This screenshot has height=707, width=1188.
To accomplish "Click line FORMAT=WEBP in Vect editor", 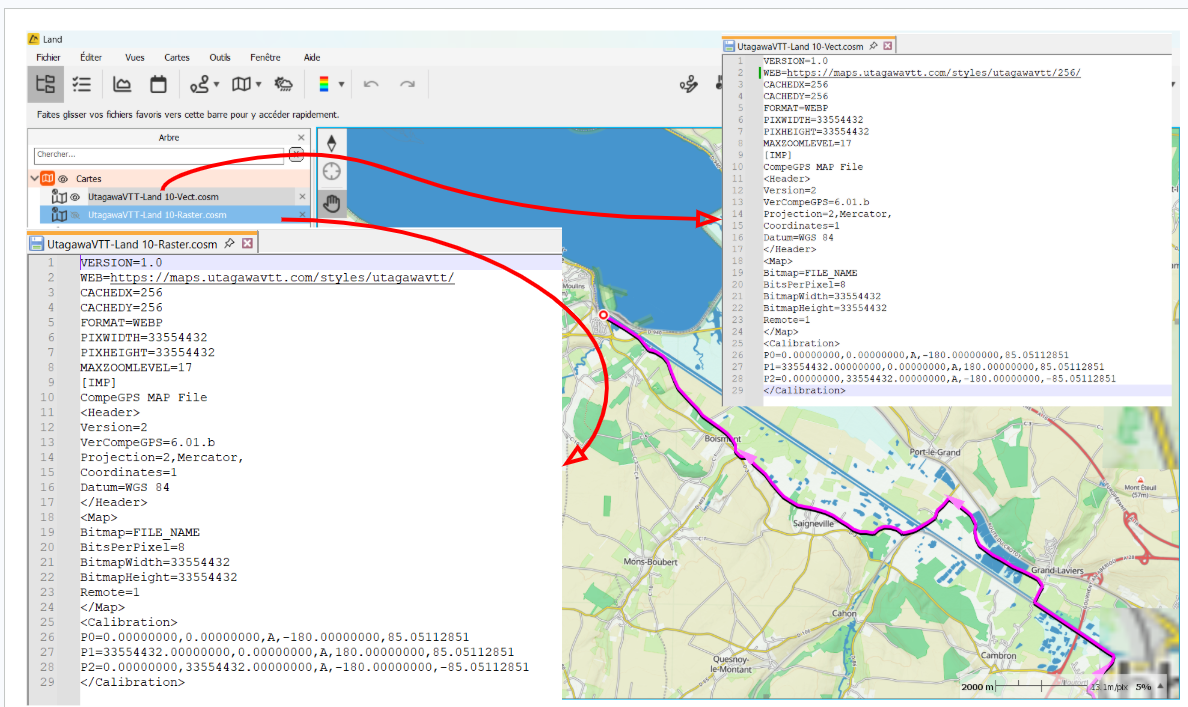I will [795, 108].
